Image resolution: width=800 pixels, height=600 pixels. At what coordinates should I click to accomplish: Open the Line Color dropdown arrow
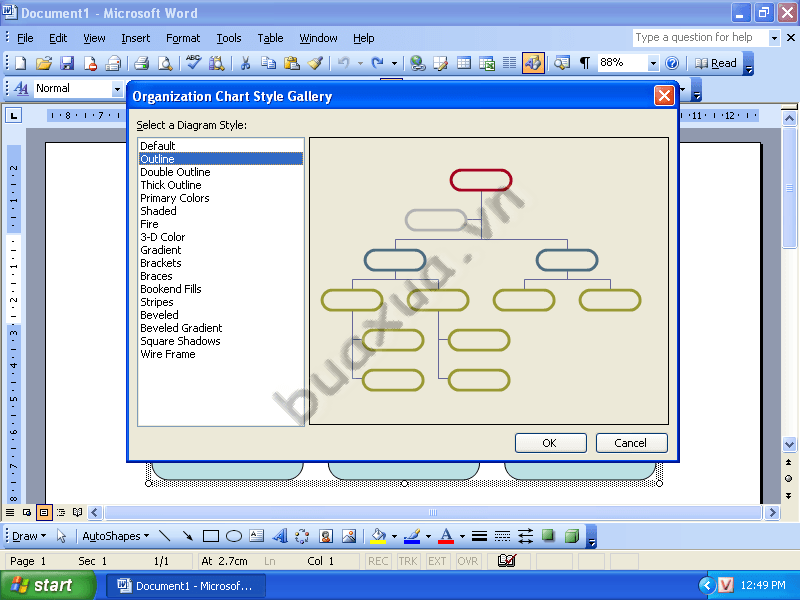click(x=428, y=536)
